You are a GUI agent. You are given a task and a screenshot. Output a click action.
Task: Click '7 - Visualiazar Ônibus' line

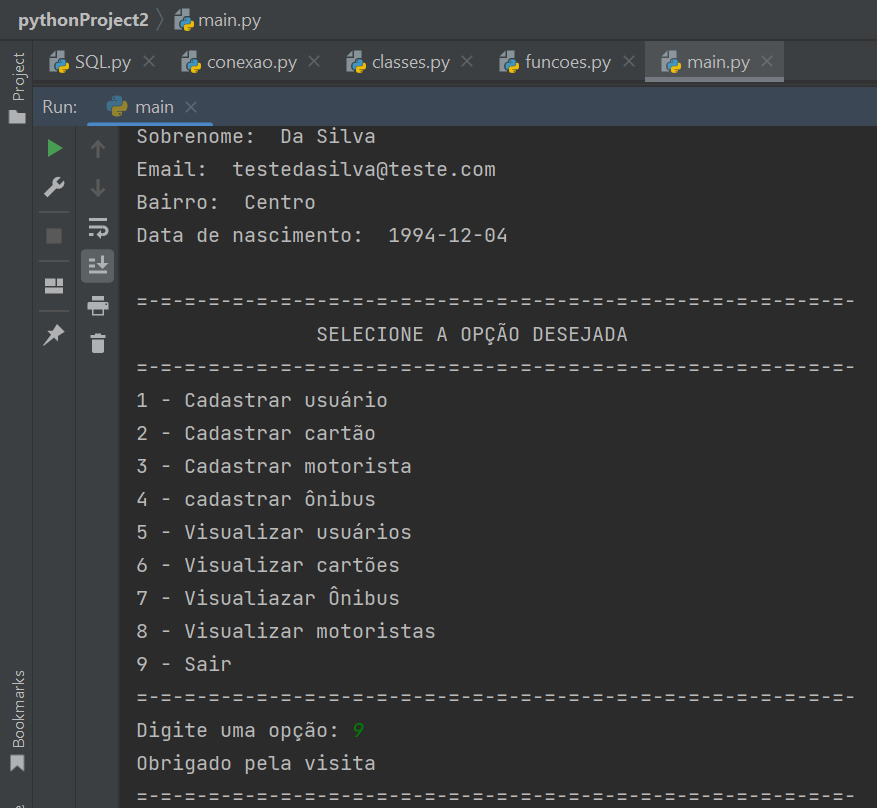[268, 598]
